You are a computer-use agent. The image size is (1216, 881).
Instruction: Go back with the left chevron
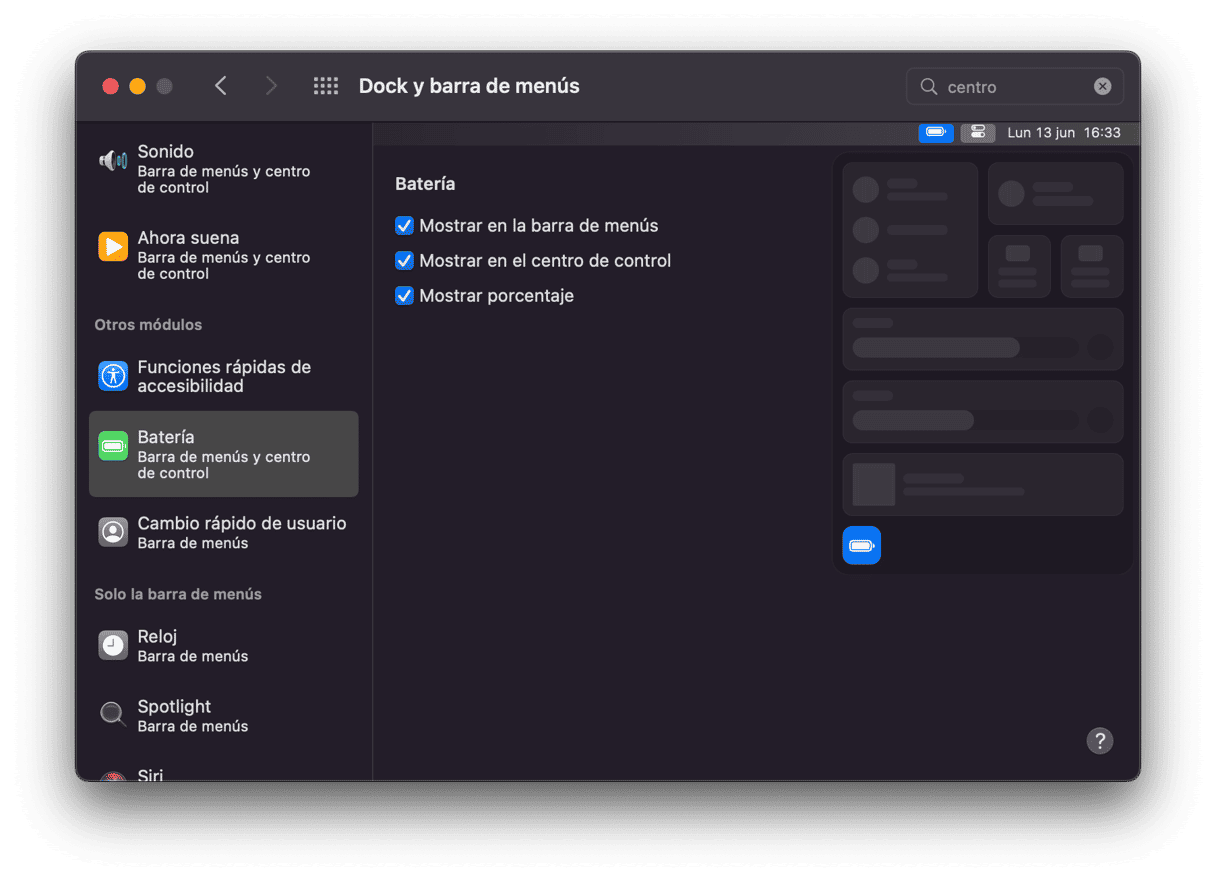(x=221, y=86)
